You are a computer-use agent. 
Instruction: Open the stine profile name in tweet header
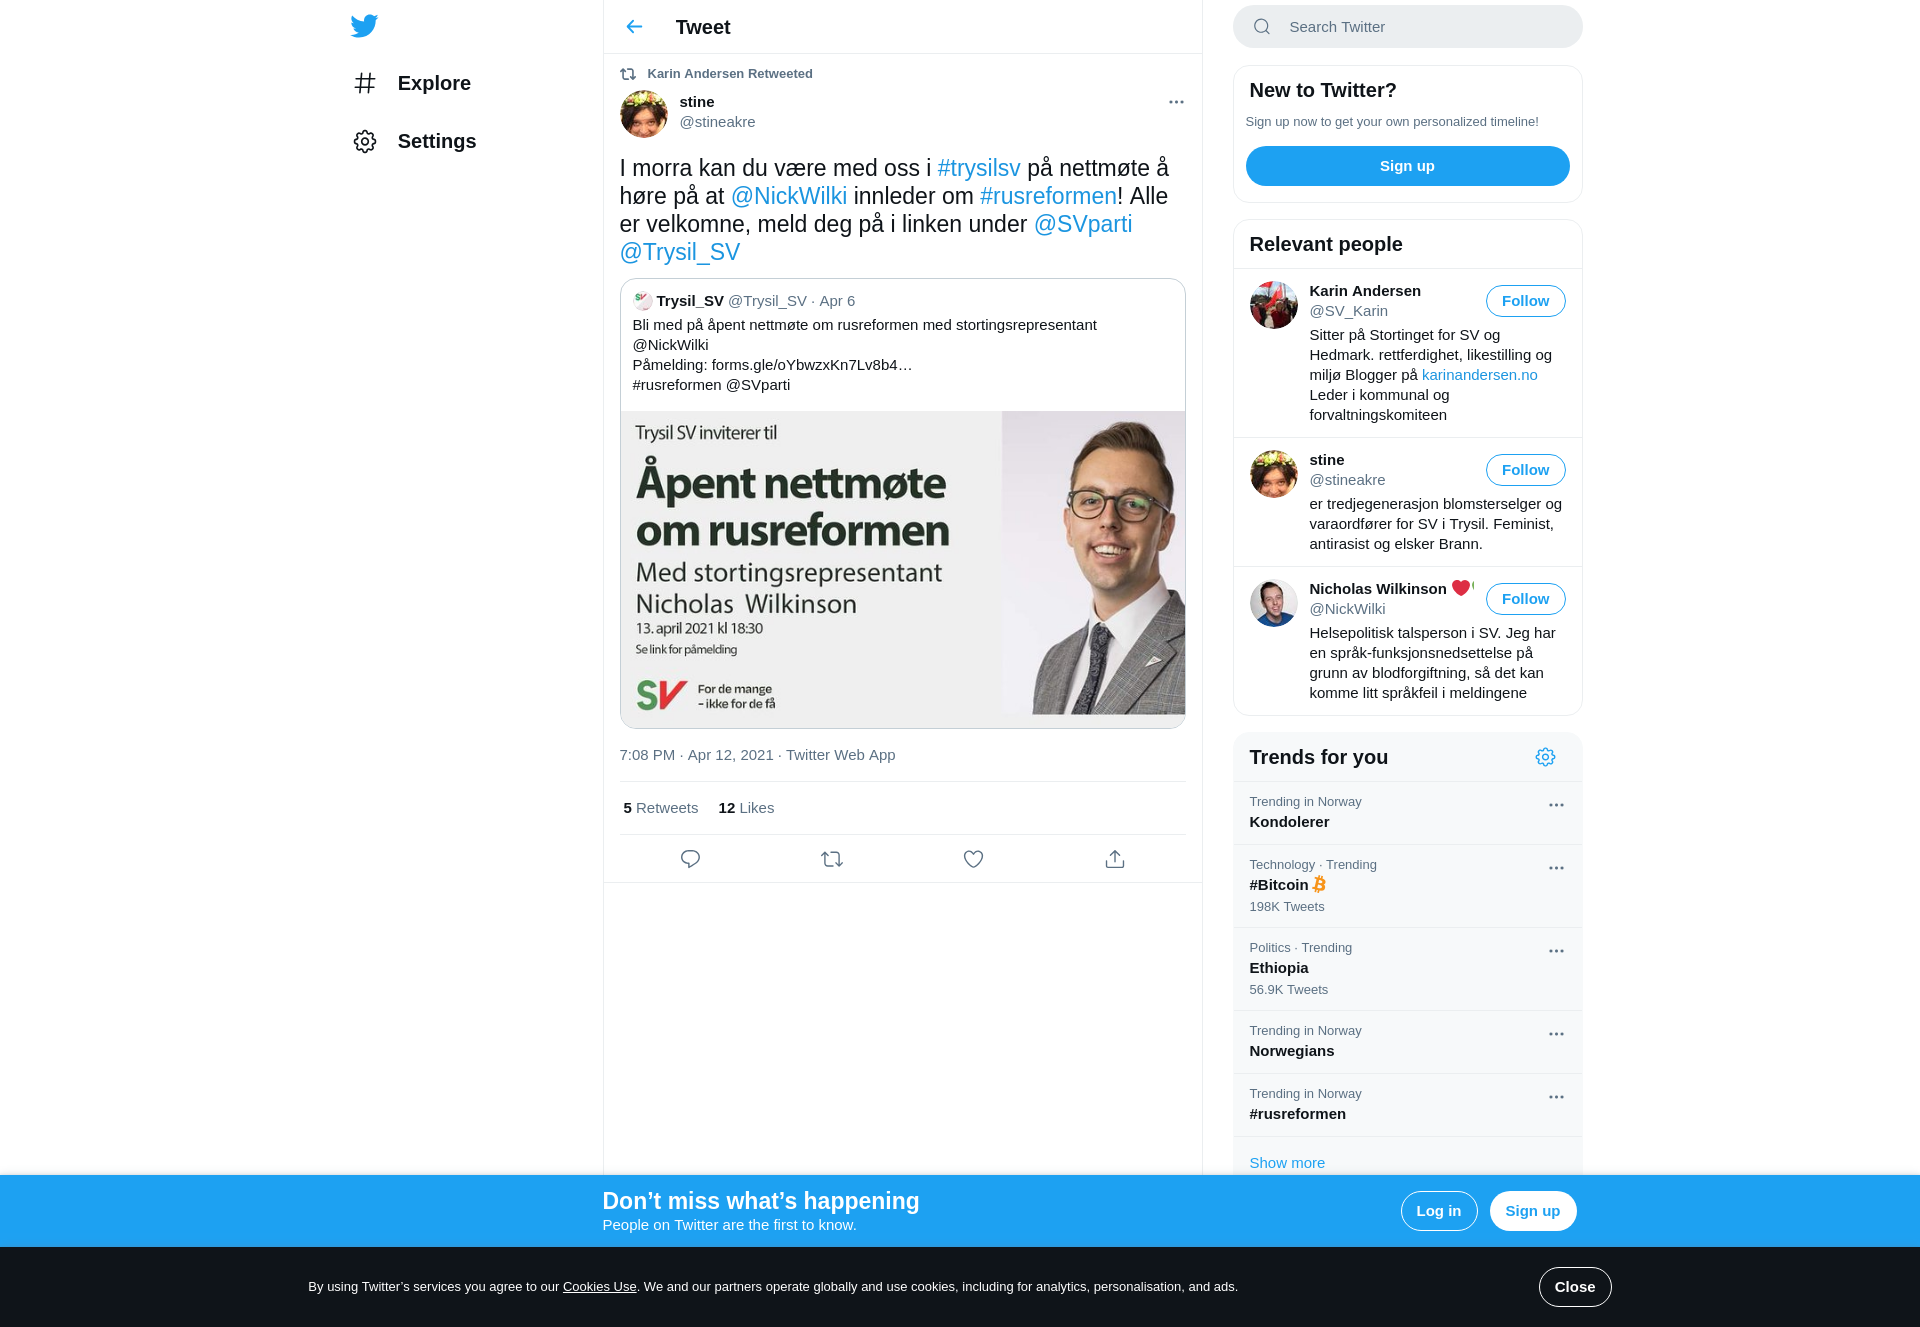coord(697,102)
